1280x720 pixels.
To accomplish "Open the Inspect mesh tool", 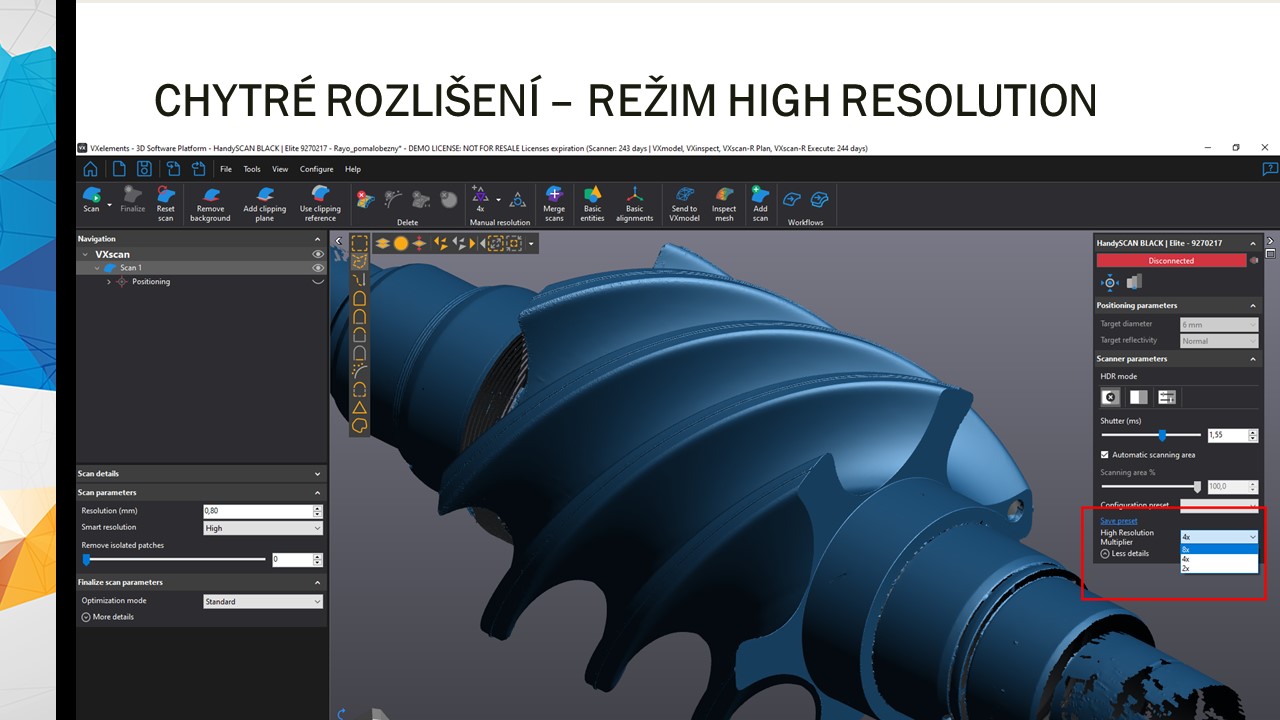I will coord(724,202).
